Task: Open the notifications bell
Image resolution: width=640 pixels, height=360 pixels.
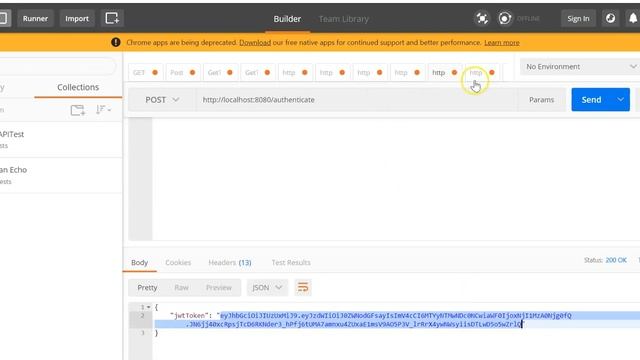Action: pos(633,18)
